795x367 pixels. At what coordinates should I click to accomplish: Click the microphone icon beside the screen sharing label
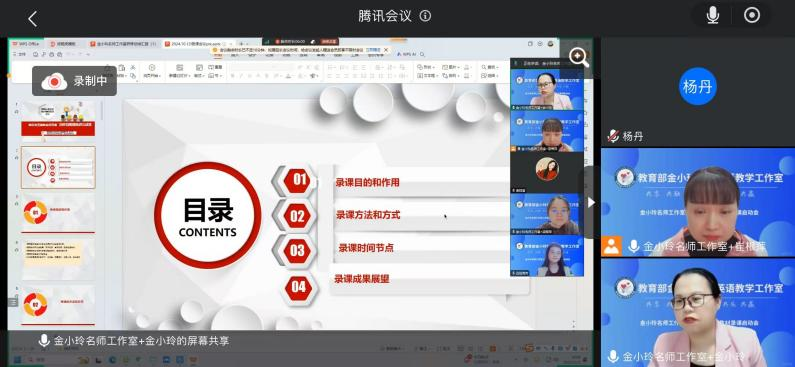[44, 341]
